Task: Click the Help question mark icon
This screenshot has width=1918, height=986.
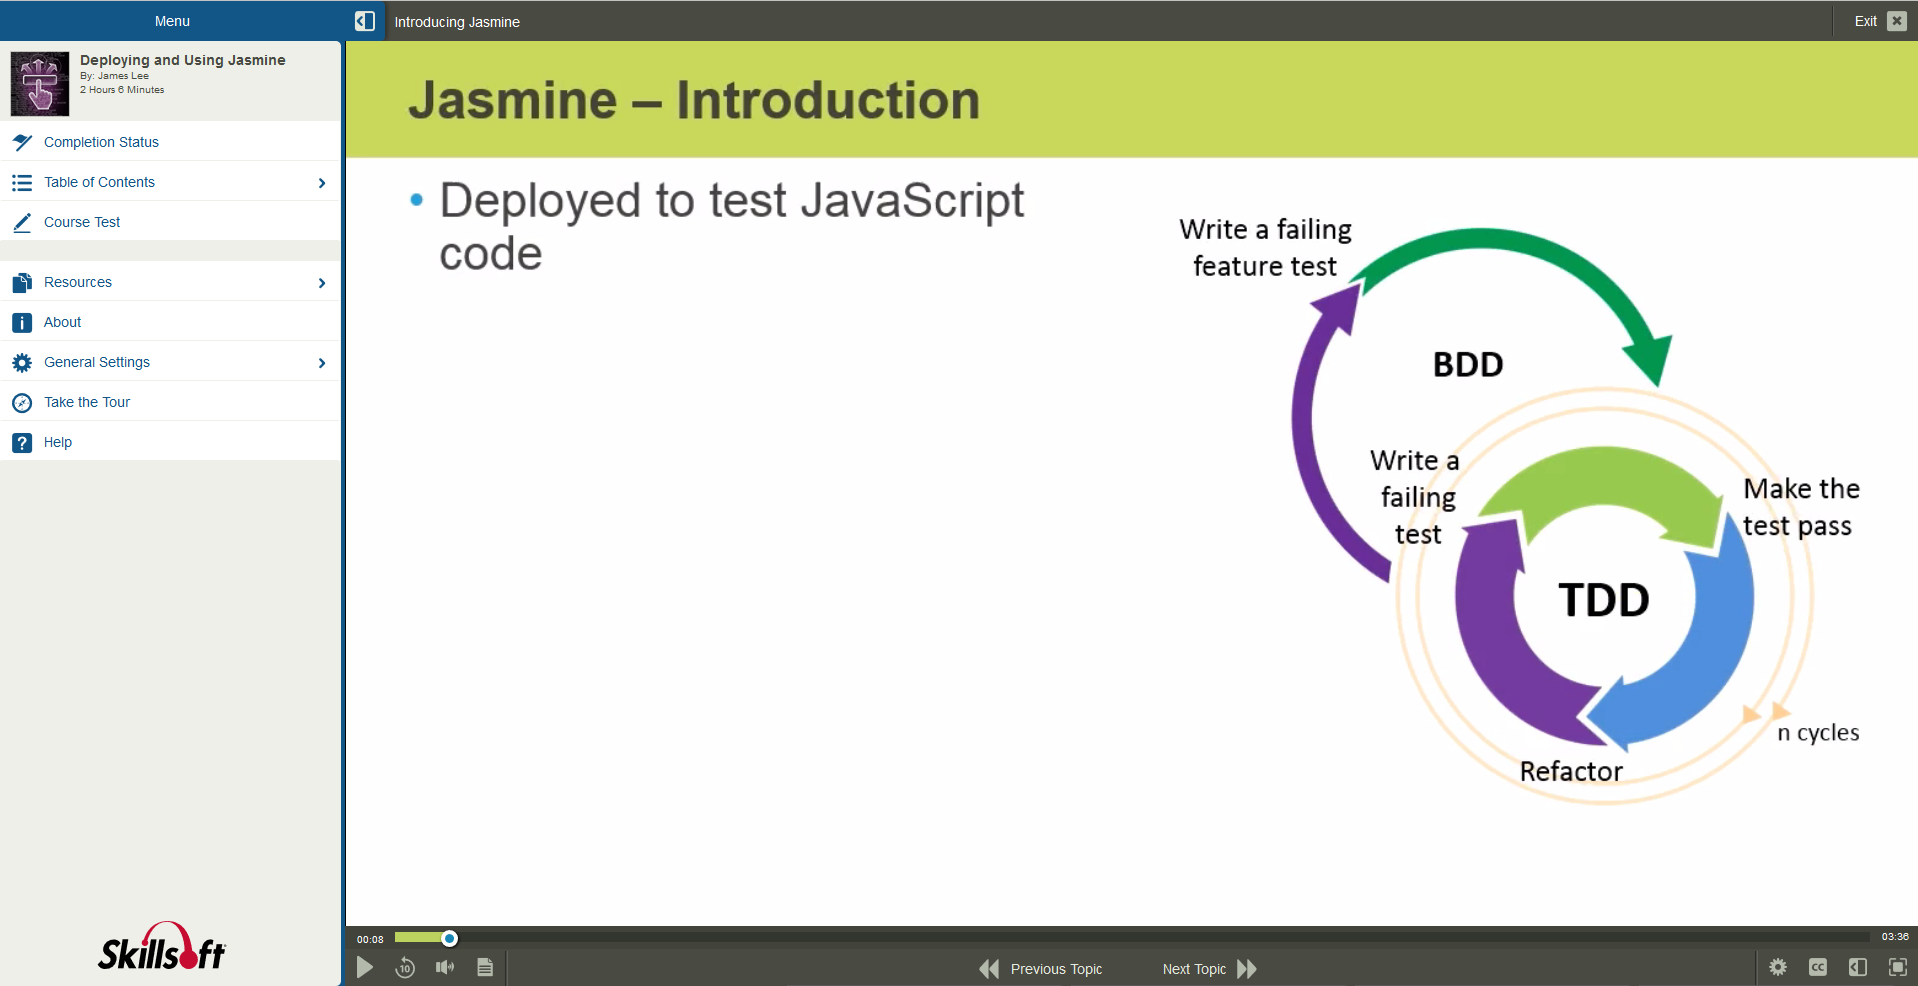Action: click(x=21, y=442)
